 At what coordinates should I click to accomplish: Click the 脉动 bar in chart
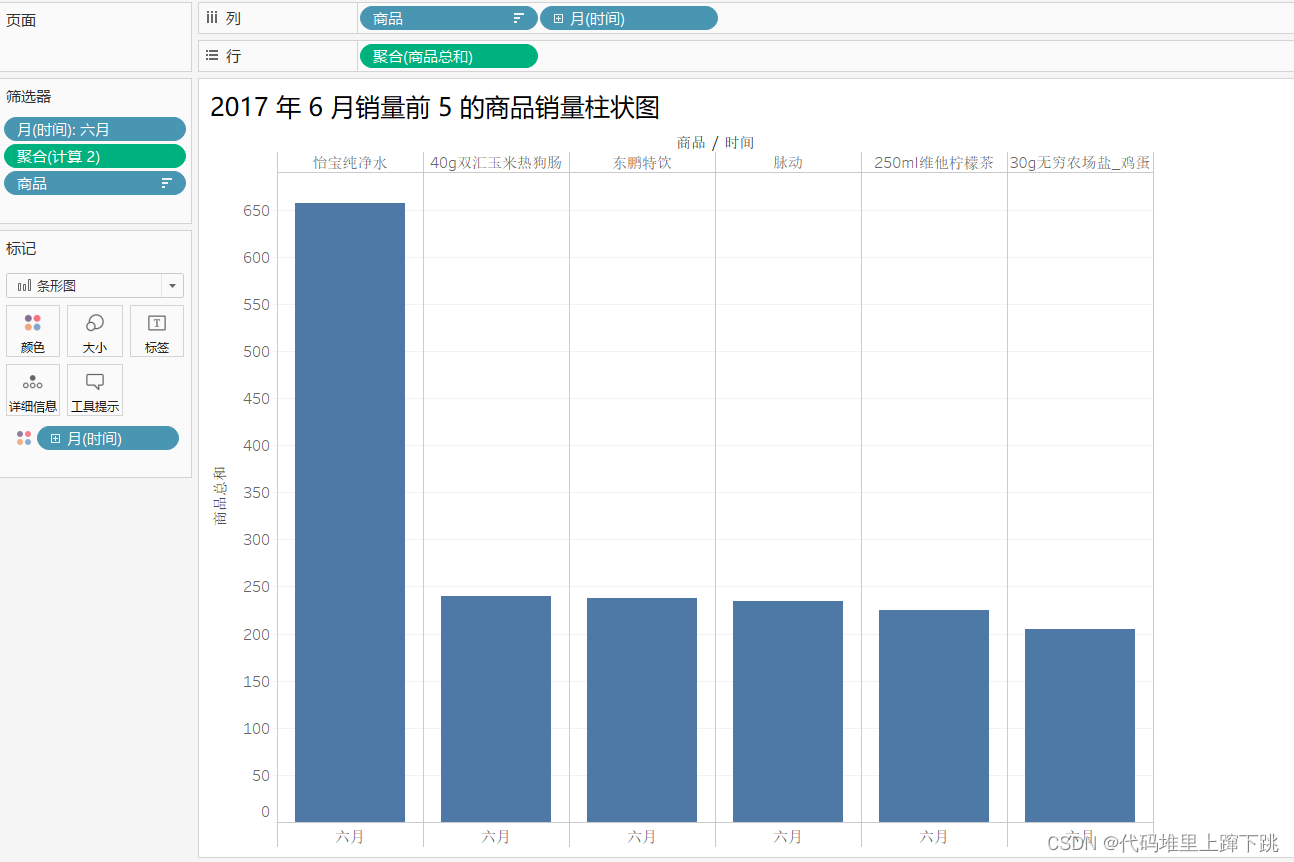tap(788, 711)
